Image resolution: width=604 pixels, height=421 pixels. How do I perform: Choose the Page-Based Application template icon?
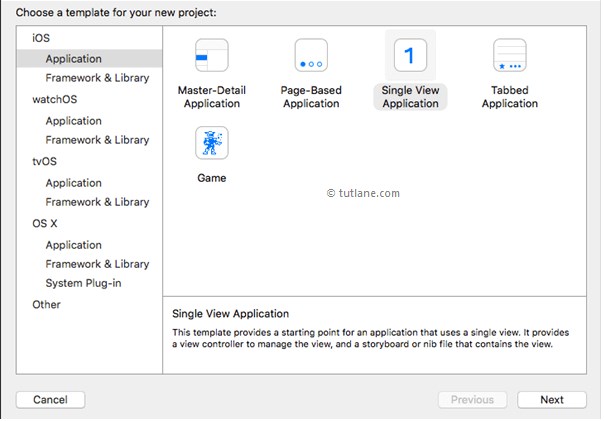[x=311, y=56]
